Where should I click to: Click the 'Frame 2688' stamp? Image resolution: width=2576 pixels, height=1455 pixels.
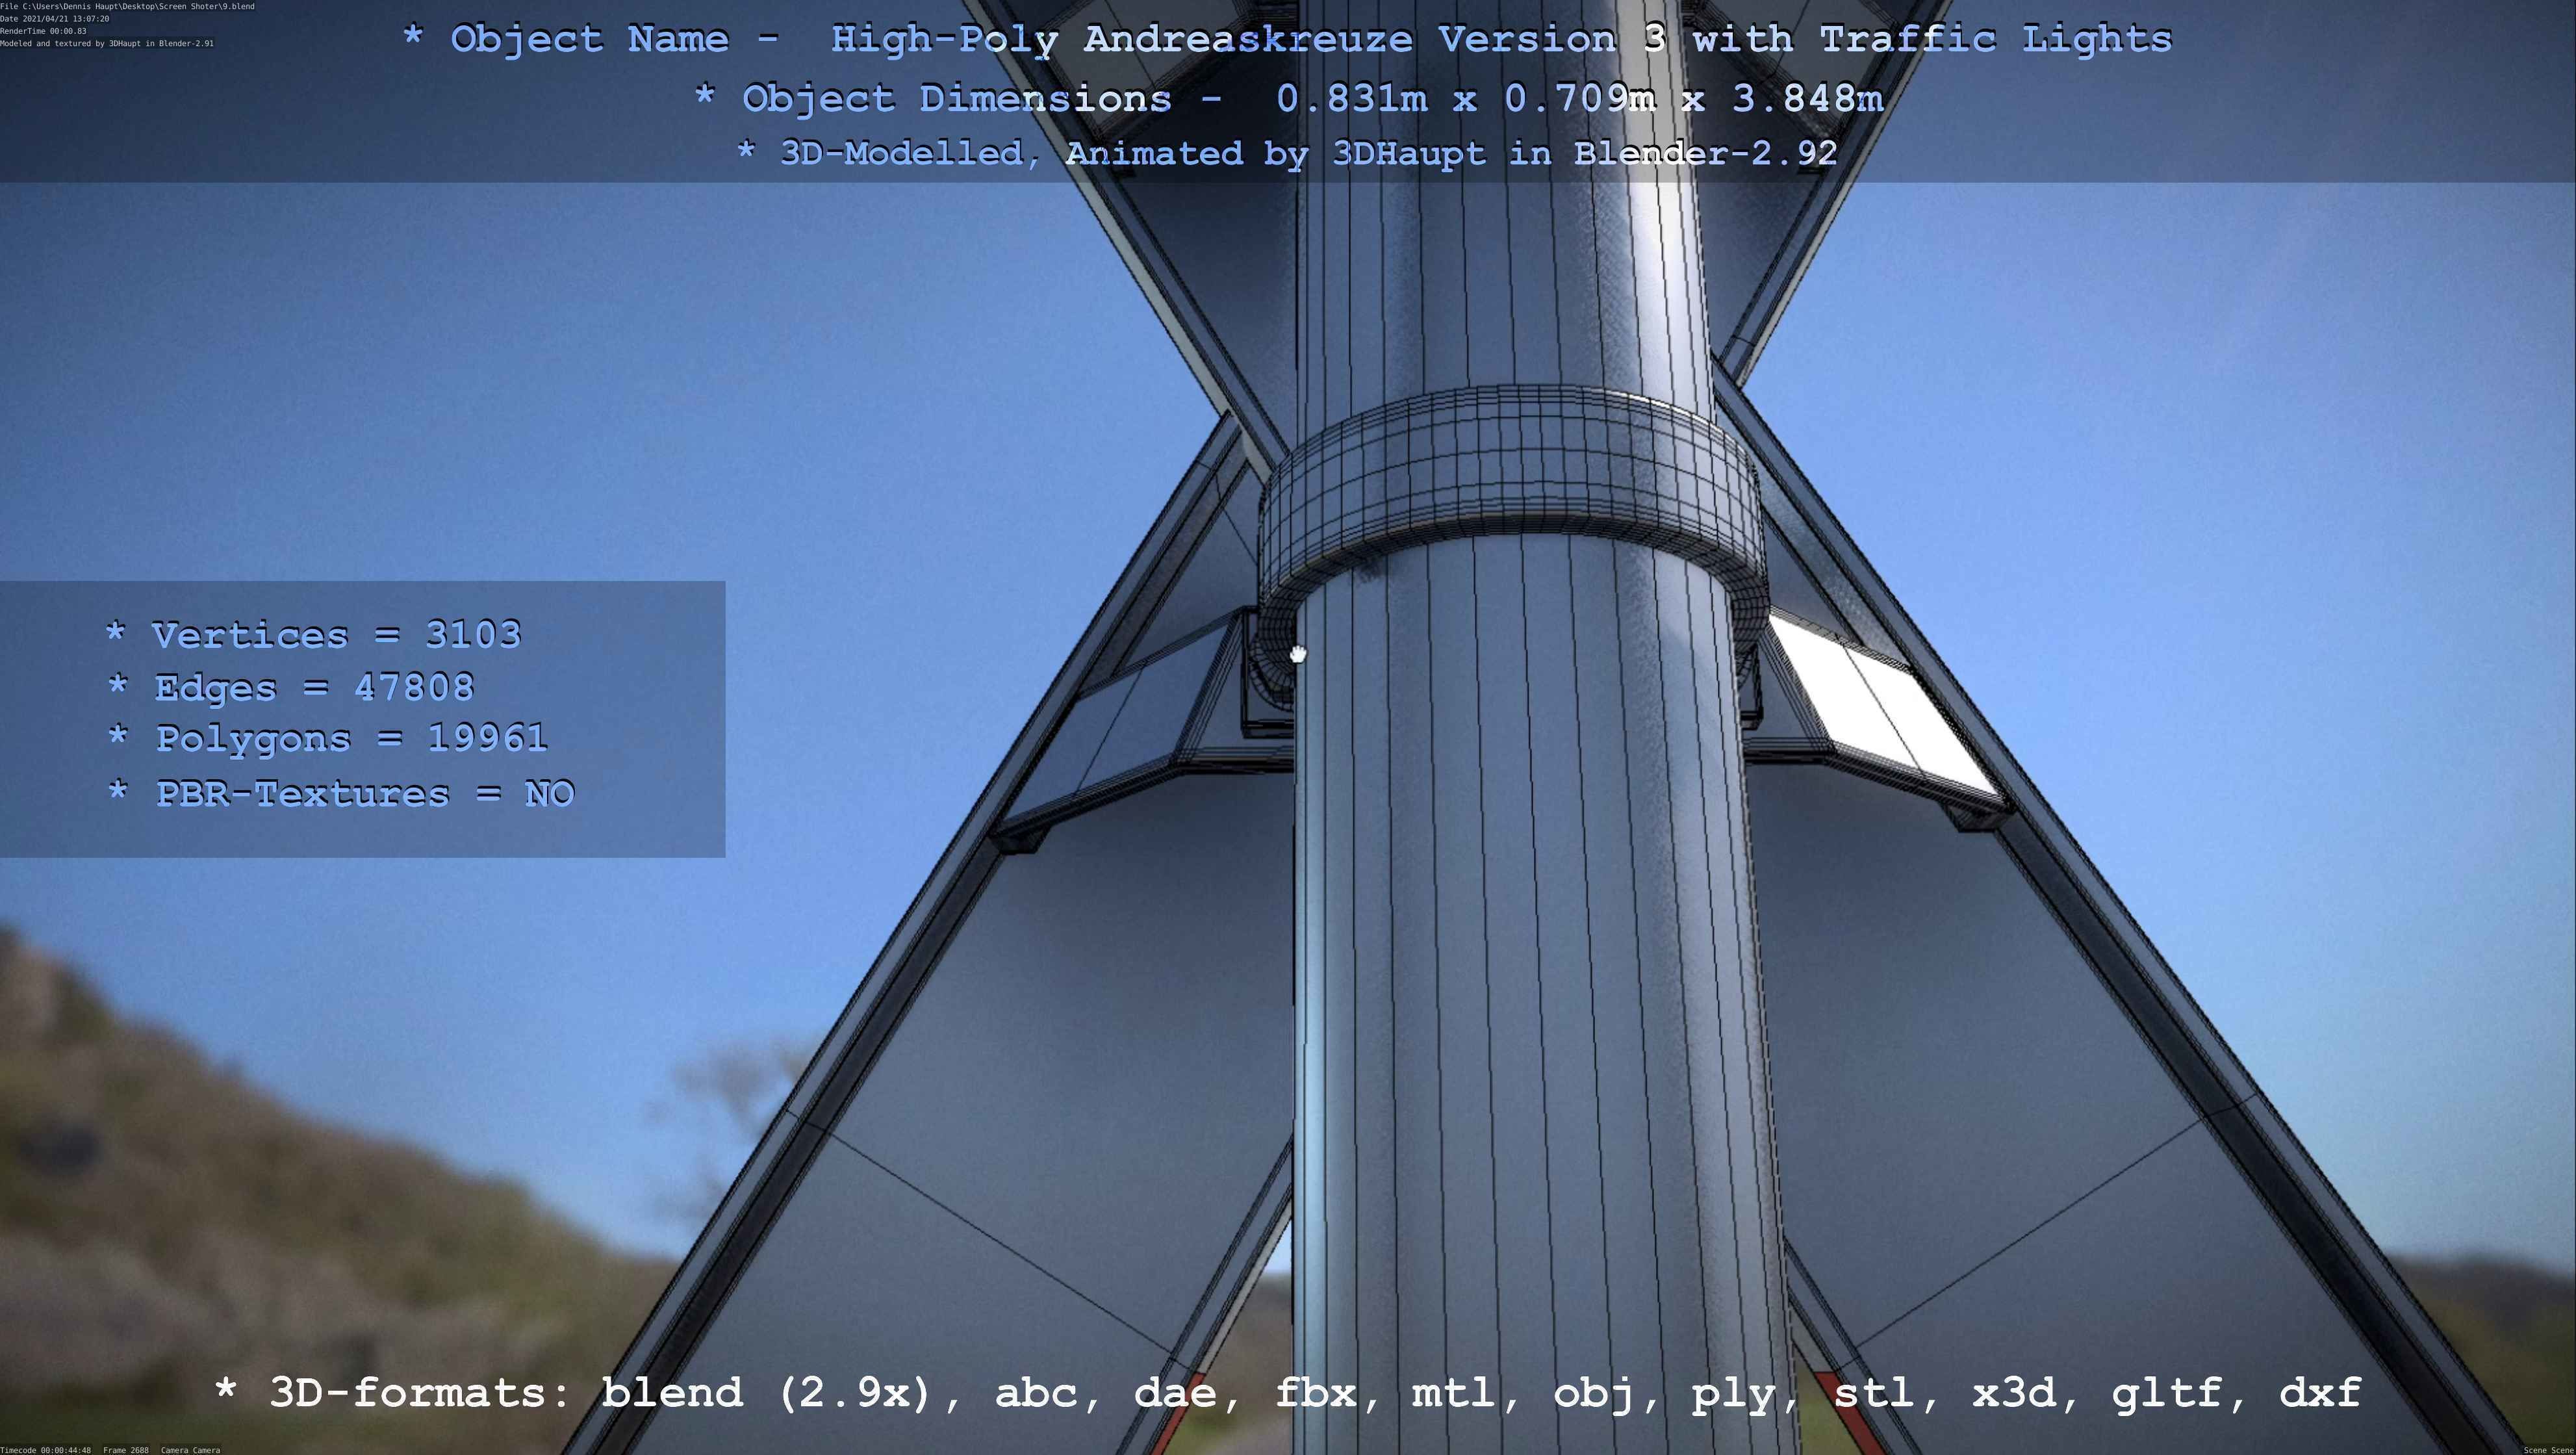pos(126,1450)
